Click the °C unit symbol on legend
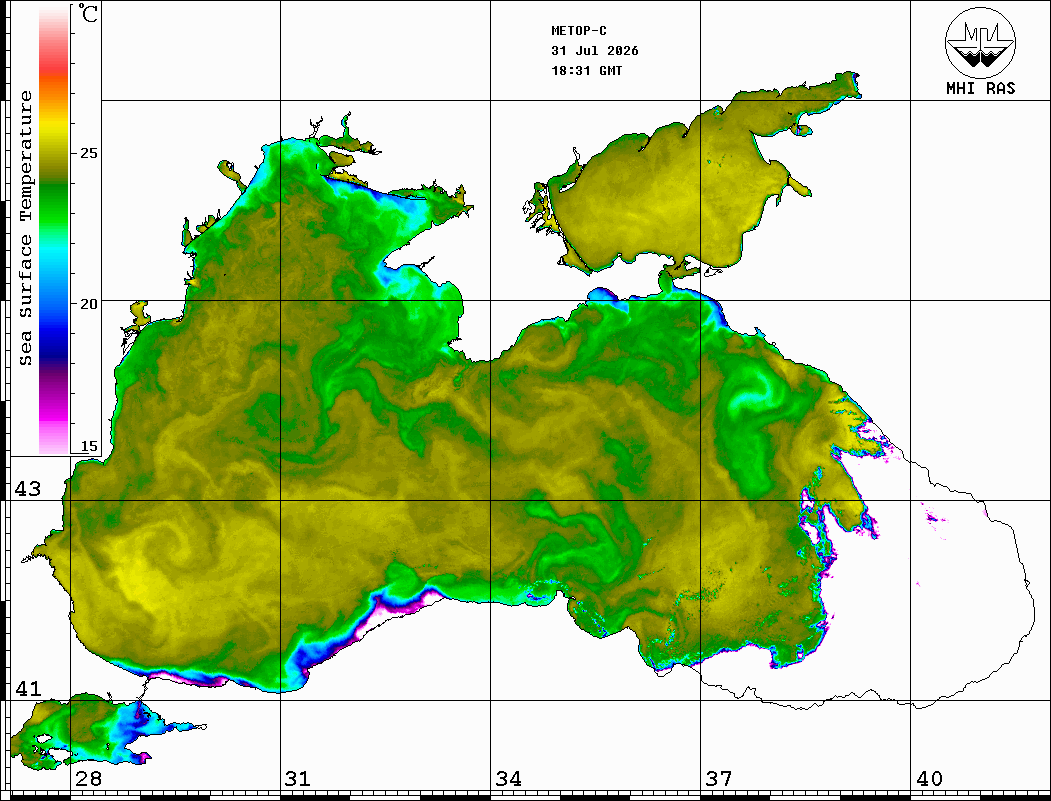 (88, 13)
